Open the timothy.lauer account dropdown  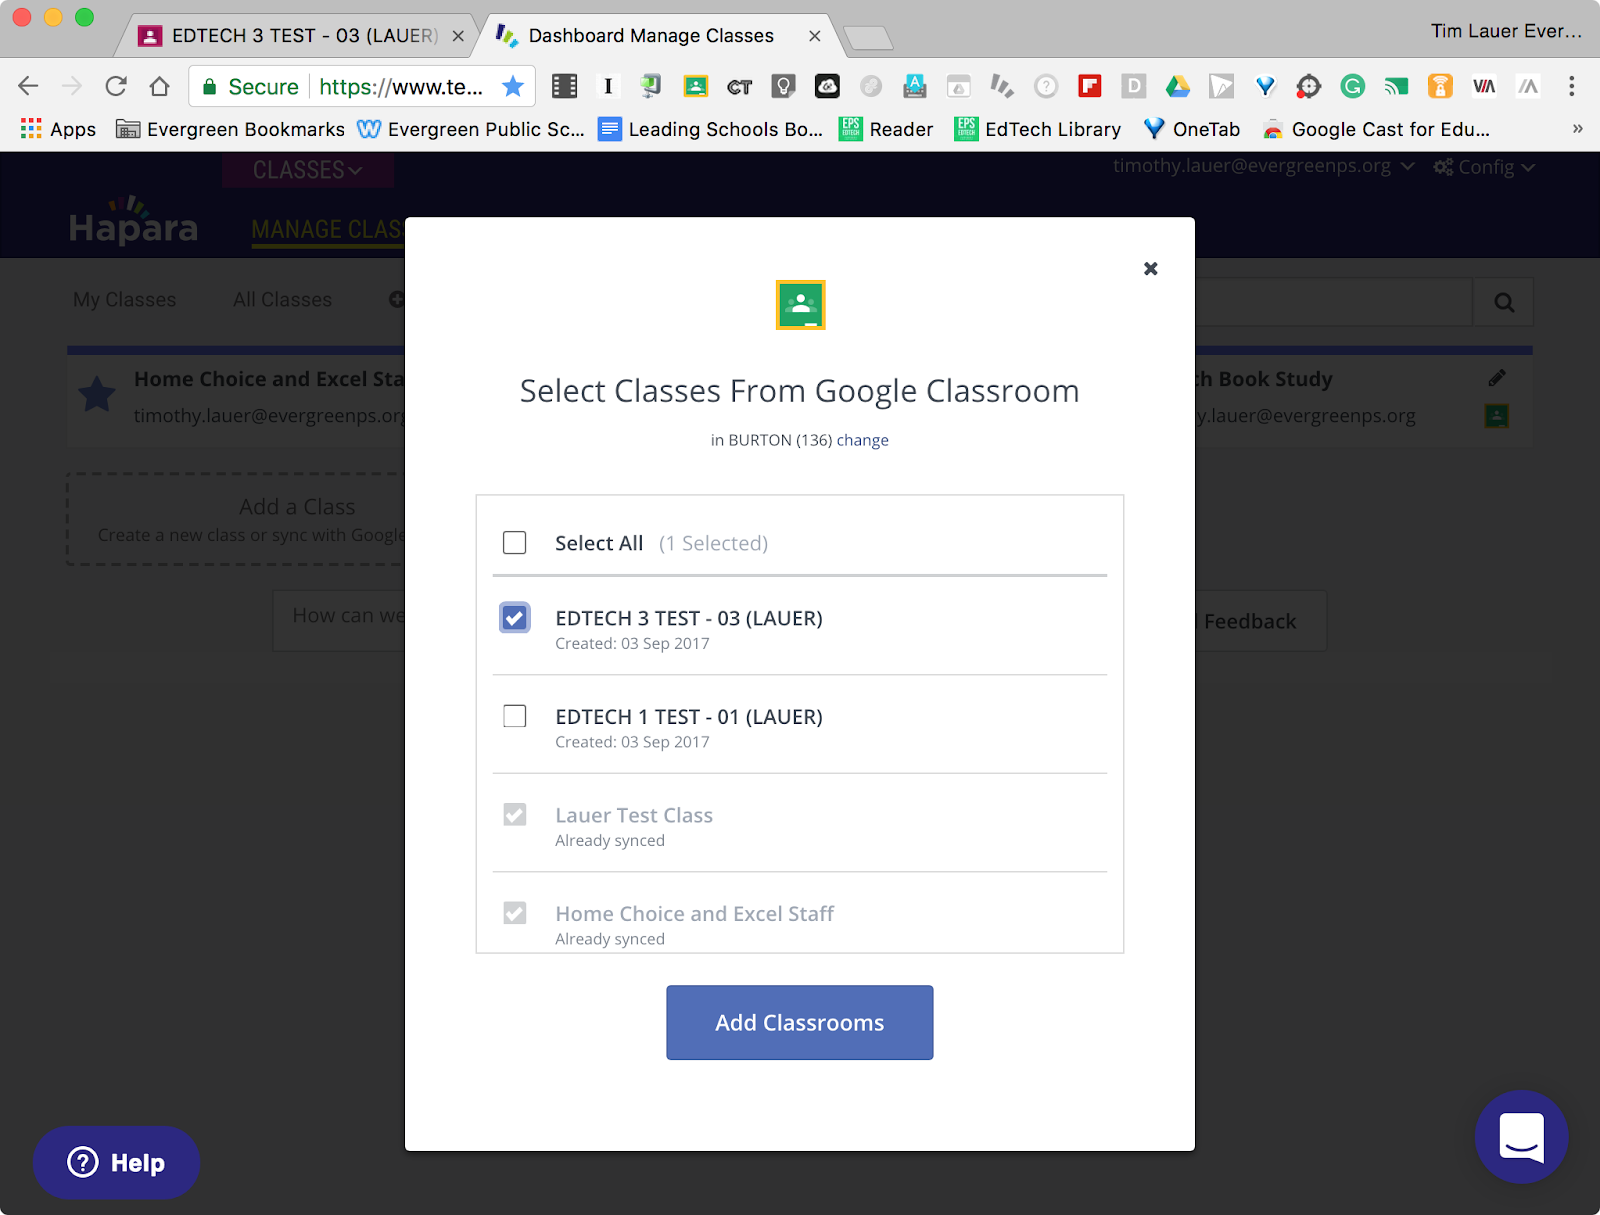1264,166
